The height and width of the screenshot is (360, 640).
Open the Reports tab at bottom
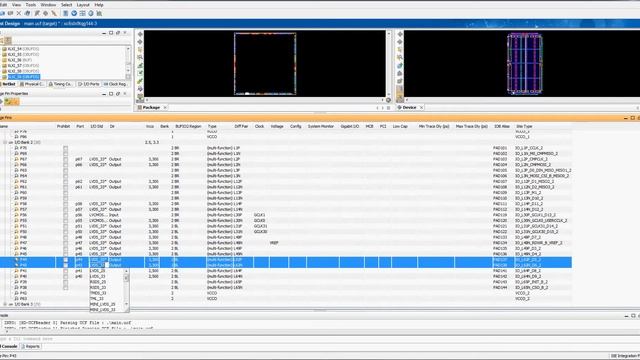31,347
